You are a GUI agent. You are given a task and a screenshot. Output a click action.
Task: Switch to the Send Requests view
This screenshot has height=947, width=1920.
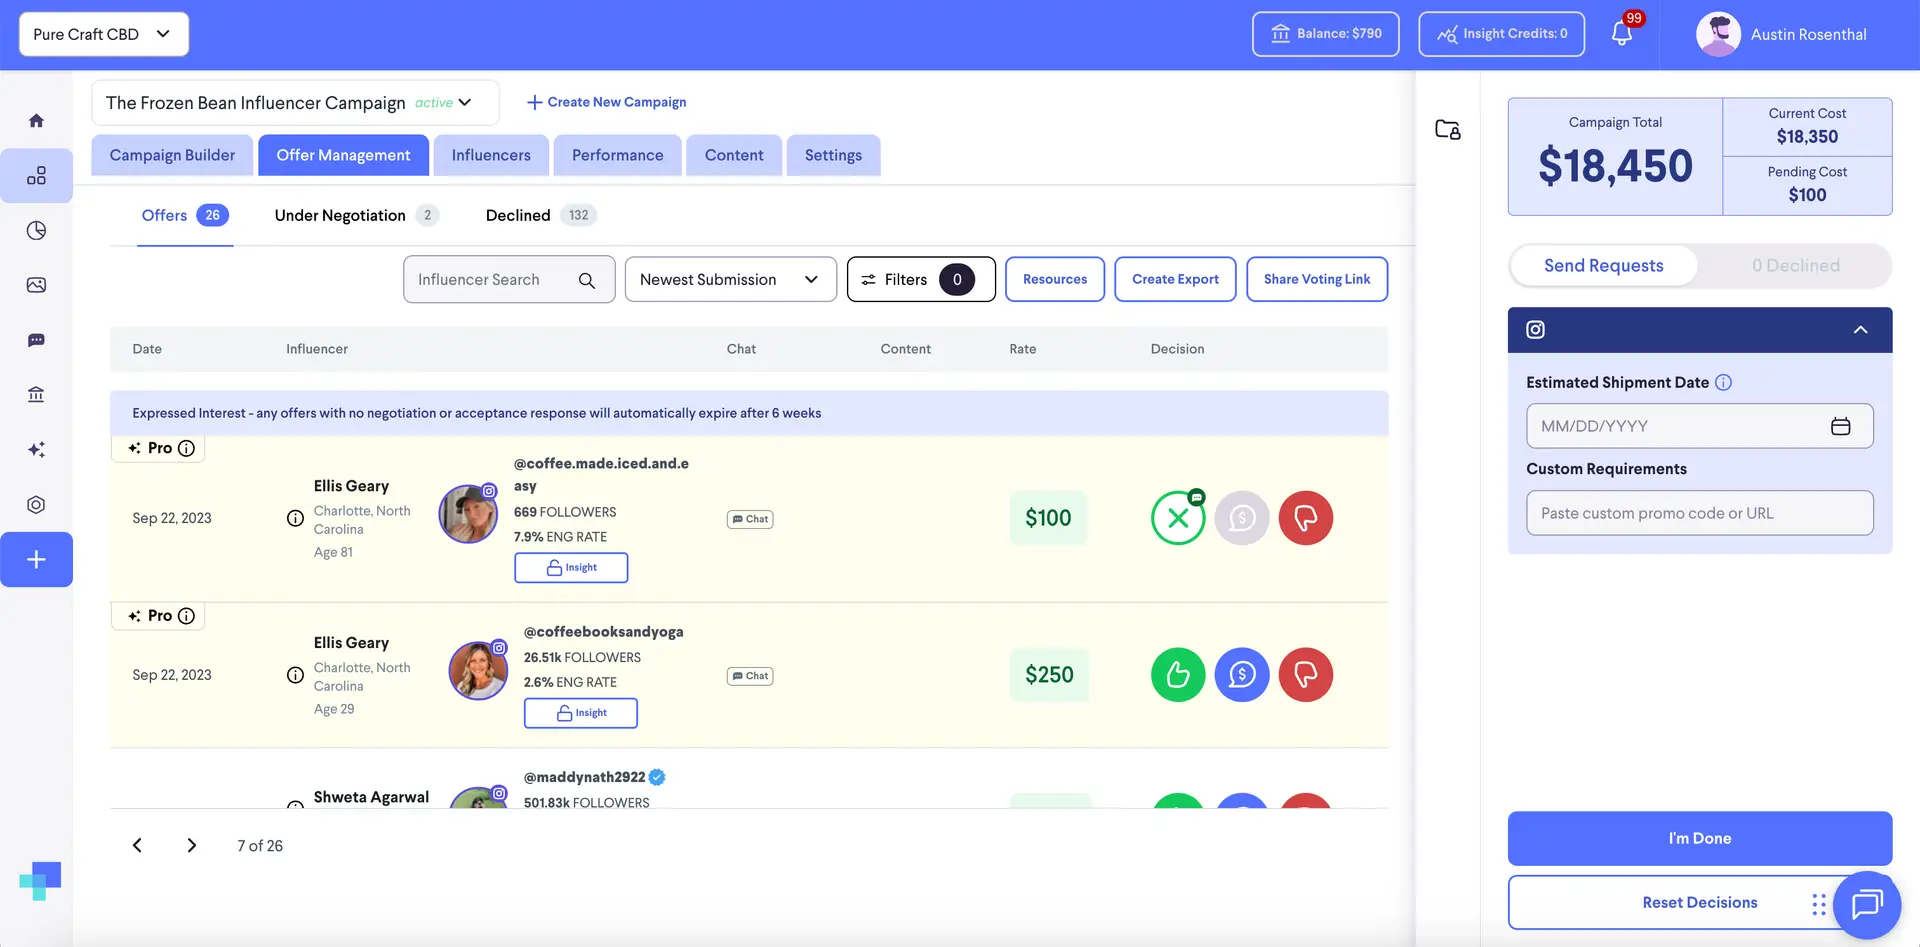[1603, 265]
